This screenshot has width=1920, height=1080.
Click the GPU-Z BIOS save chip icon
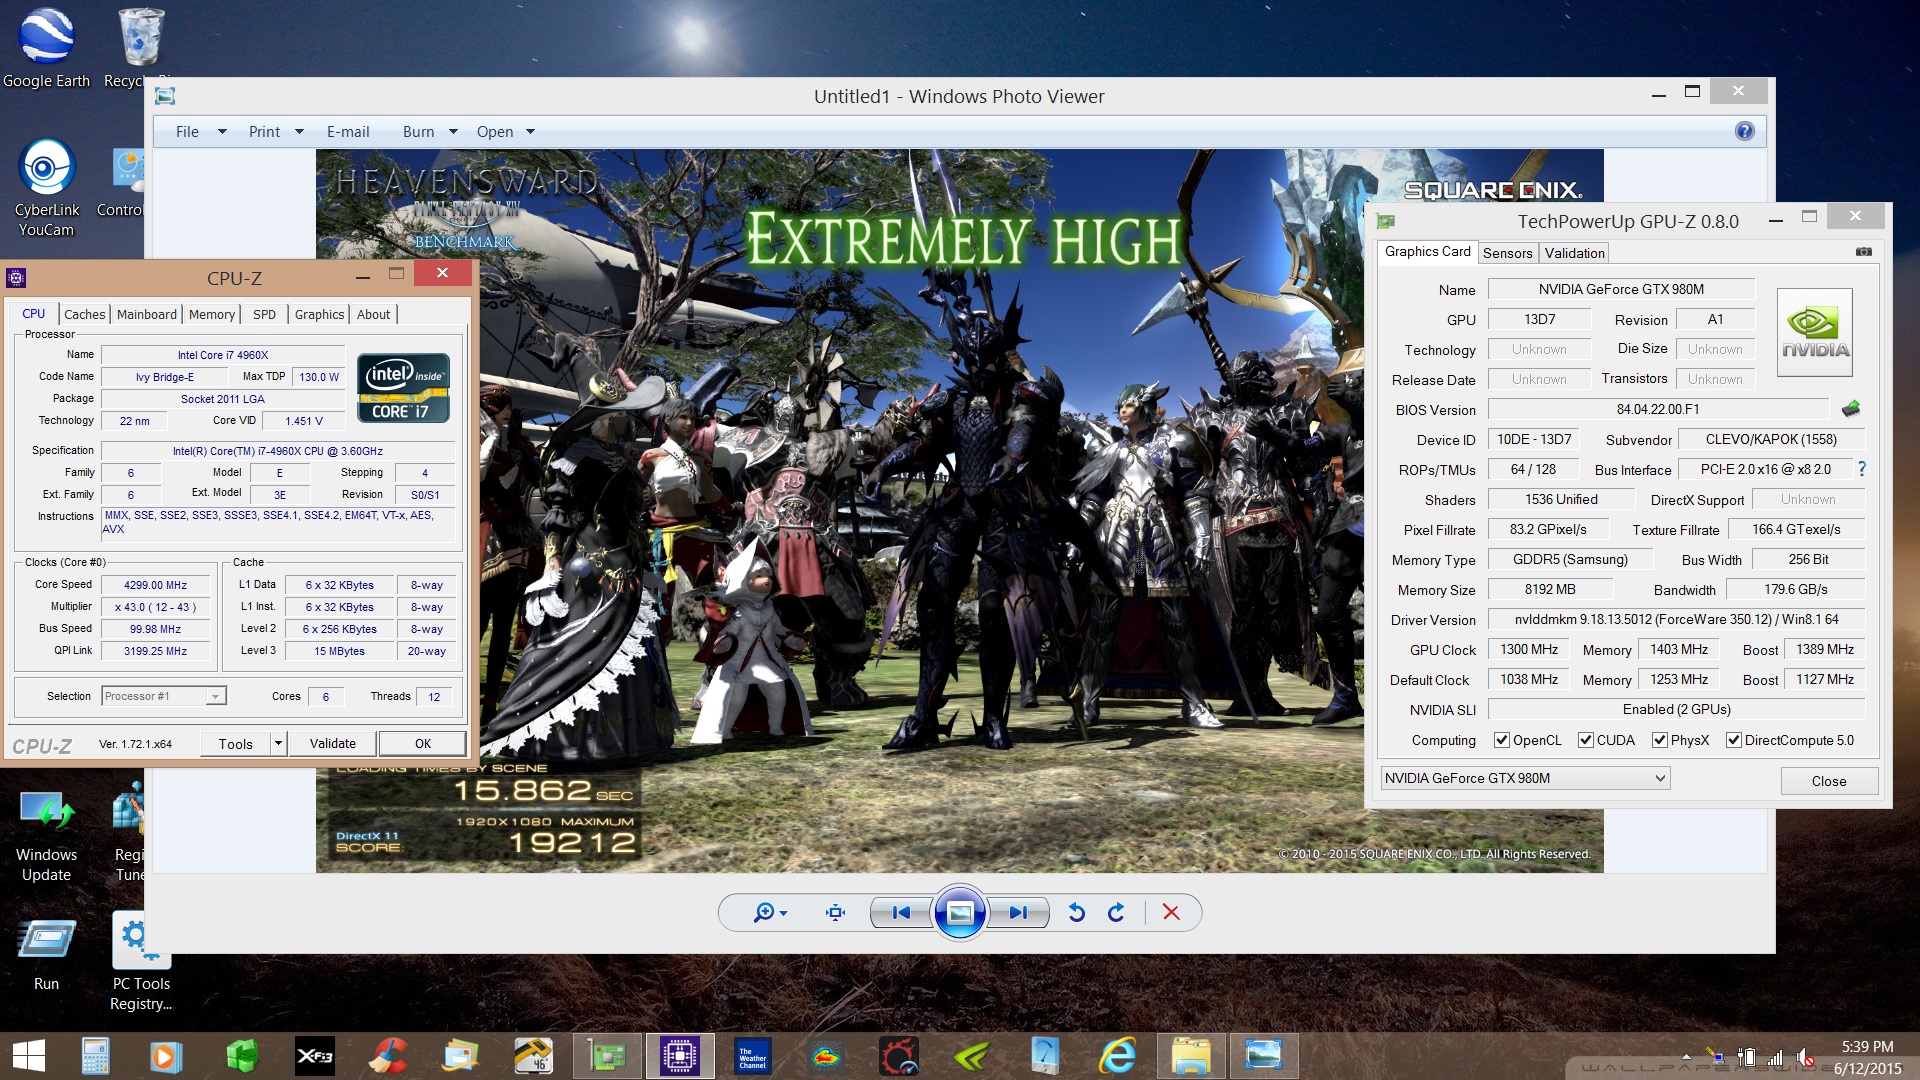1851,408
